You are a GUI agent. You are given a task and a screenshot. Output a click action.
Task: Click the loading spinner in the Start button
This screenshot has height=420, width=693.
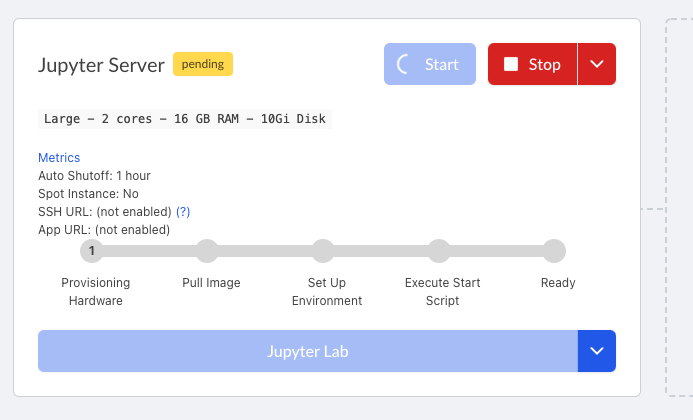pos(403,64)
